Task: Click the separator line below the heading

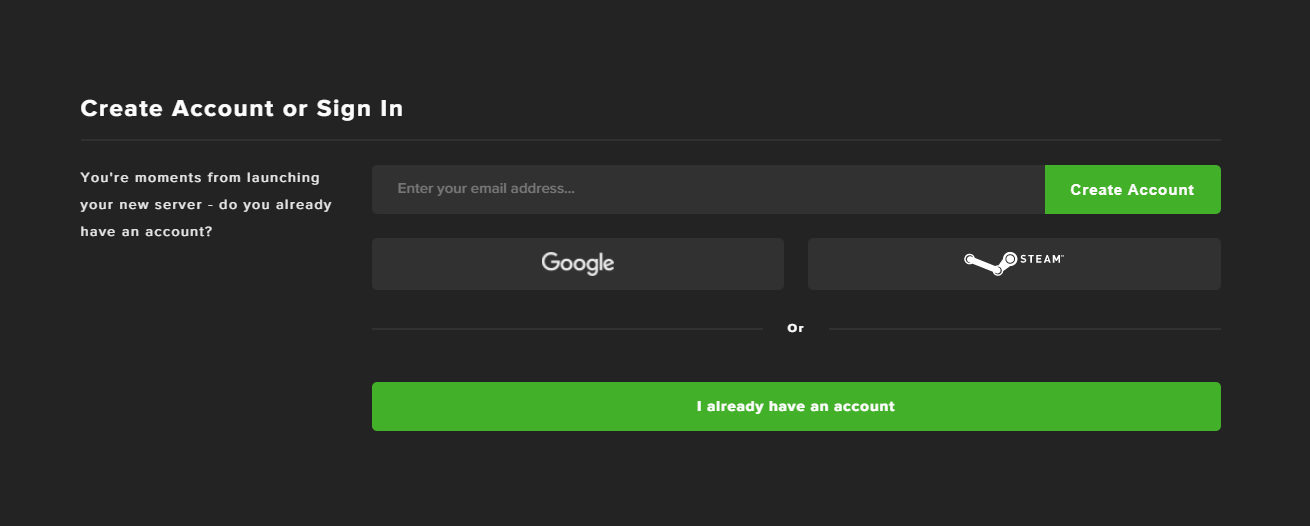Action: tap(650, 140)
